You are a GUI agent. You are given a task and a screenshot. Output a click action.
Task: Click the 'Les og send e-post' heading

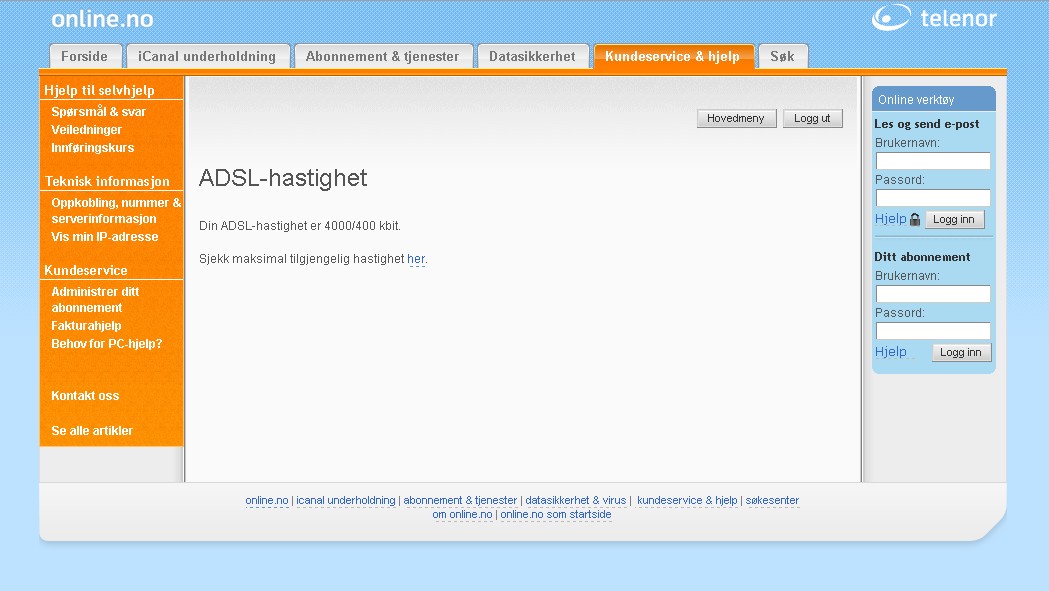click(927, 124)
